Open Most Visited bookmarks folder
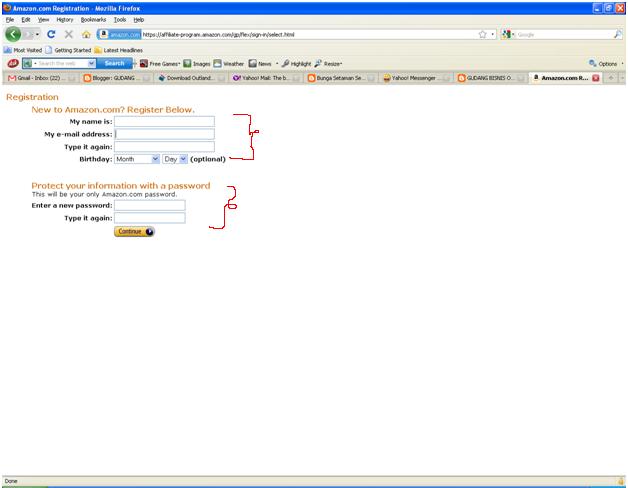The image size is (628, 488). point(23,50)
